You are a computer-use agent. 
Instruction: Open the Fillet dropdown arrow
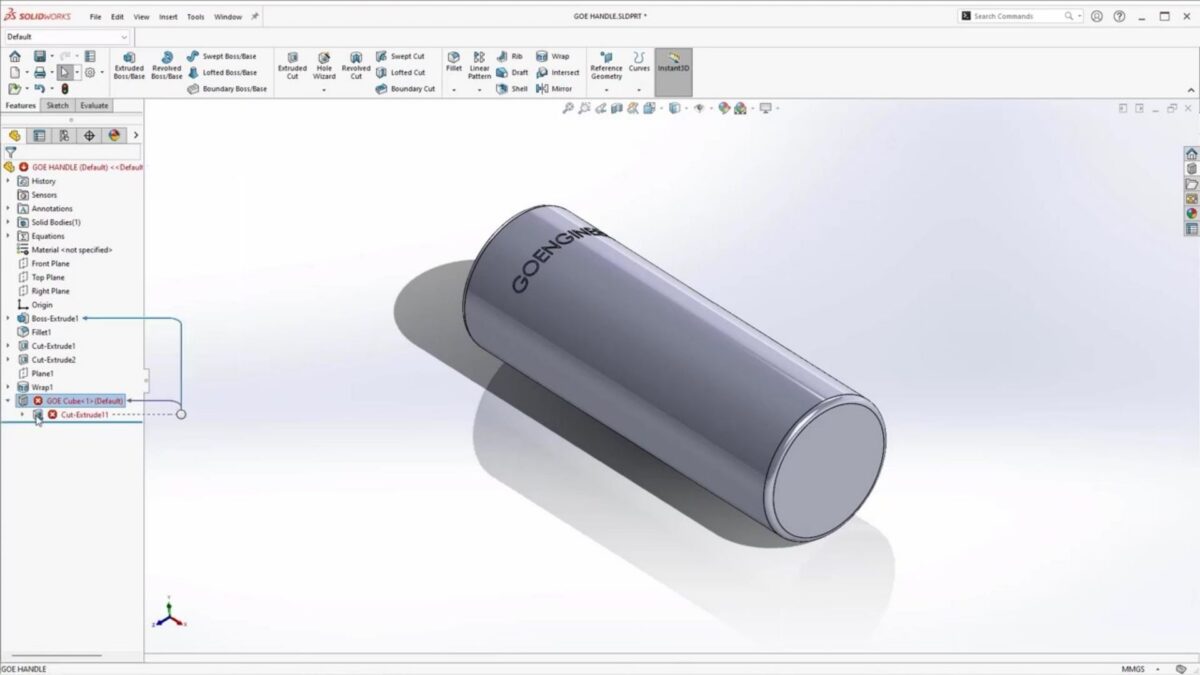(454, 90)
